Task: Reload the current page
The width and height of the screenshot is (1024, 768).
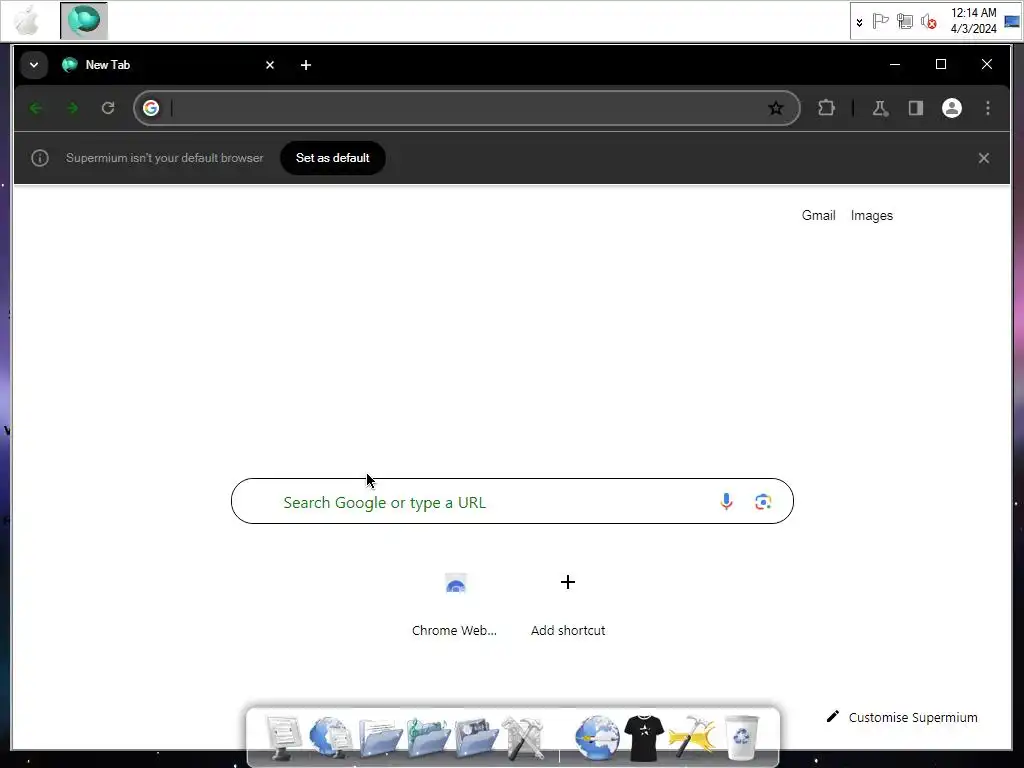Action: [x=108, y=108]
